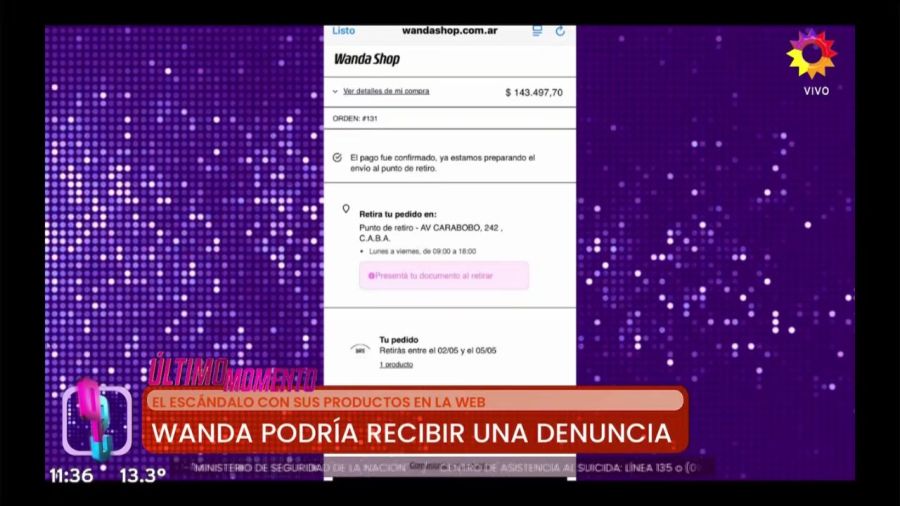Open the Ver detalles de mi compra link
This screenshot has height=506, width=900.
[386, 91]
